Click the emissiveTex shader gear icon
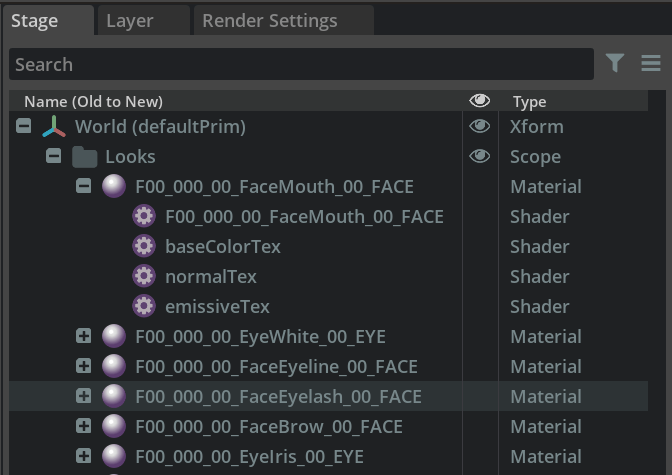672x475 pixels. click(x=144, y=307)
